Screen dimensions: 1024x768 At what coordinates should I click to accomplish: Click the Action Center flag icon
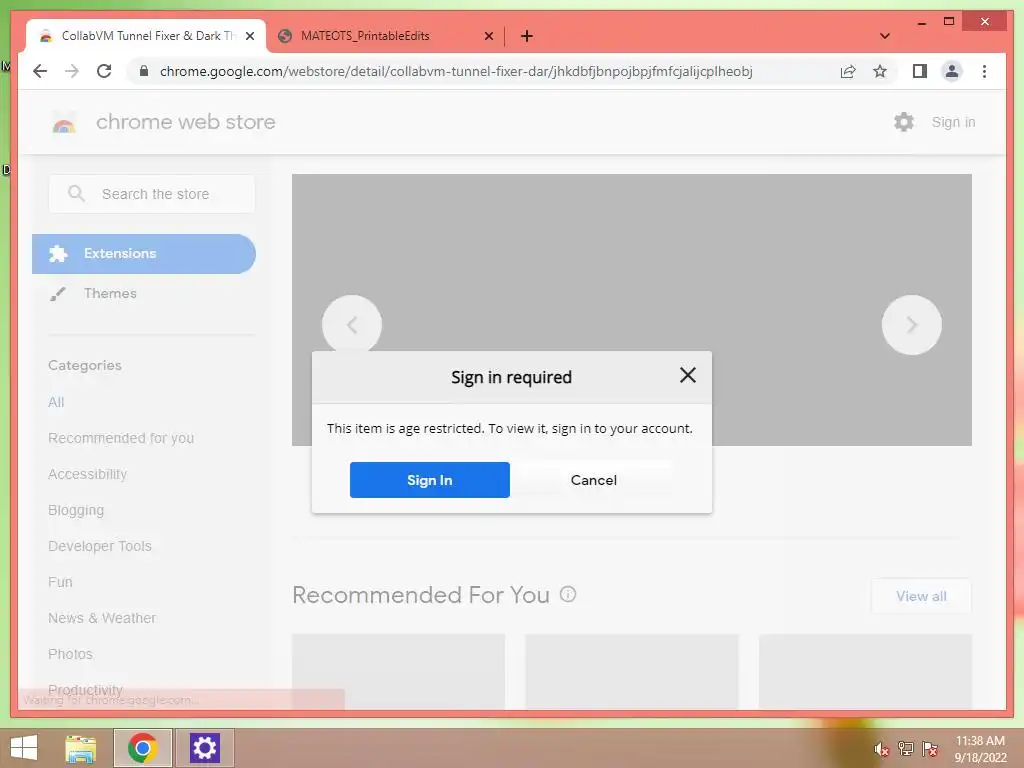pyautogui.click(x=930, y=748)
